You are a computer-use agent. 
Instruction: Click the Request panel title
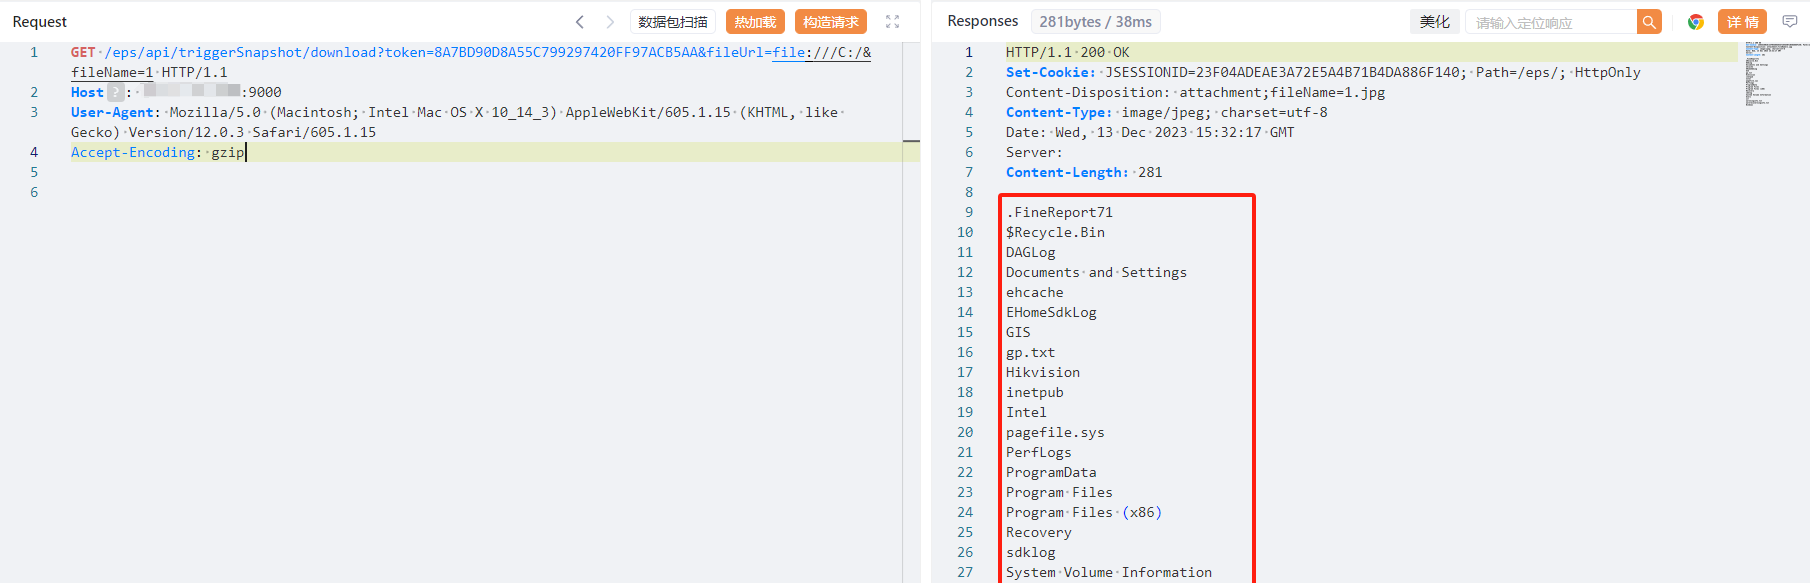click(x=40, y=22)
